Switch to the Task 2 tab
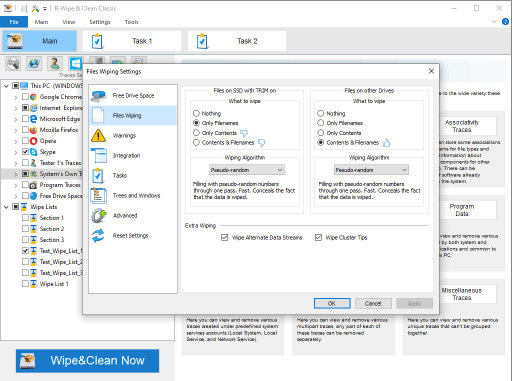512x381 pixels. click(x=237, y=41)
